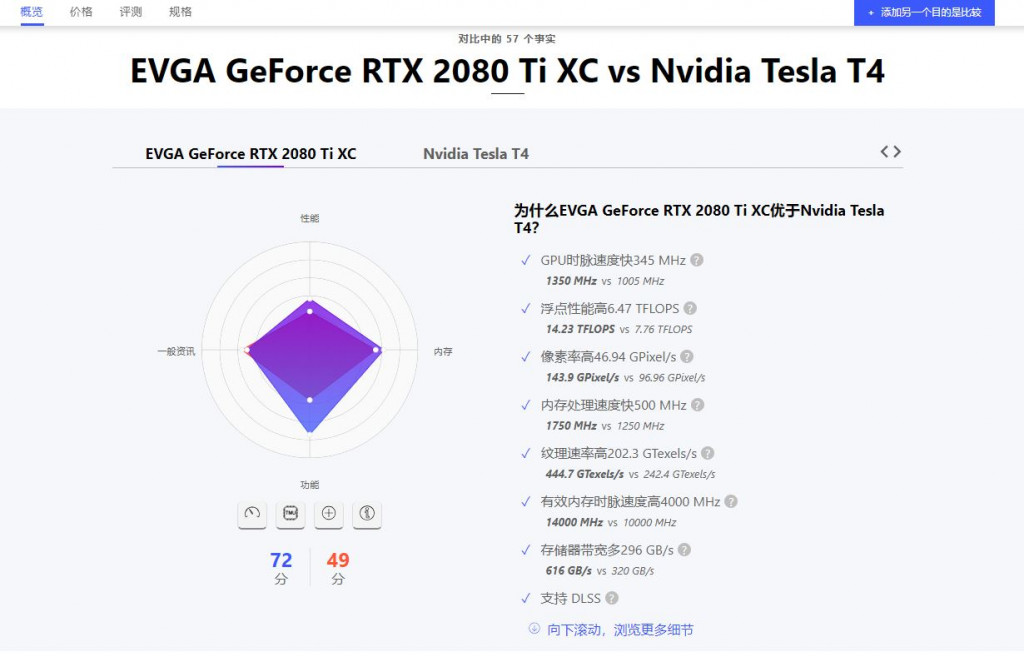Image resolution: width=1024 pixels, height=657 pixels.
Task: Click previous arrow in product tab bar
Action: [x=884, y=152]
